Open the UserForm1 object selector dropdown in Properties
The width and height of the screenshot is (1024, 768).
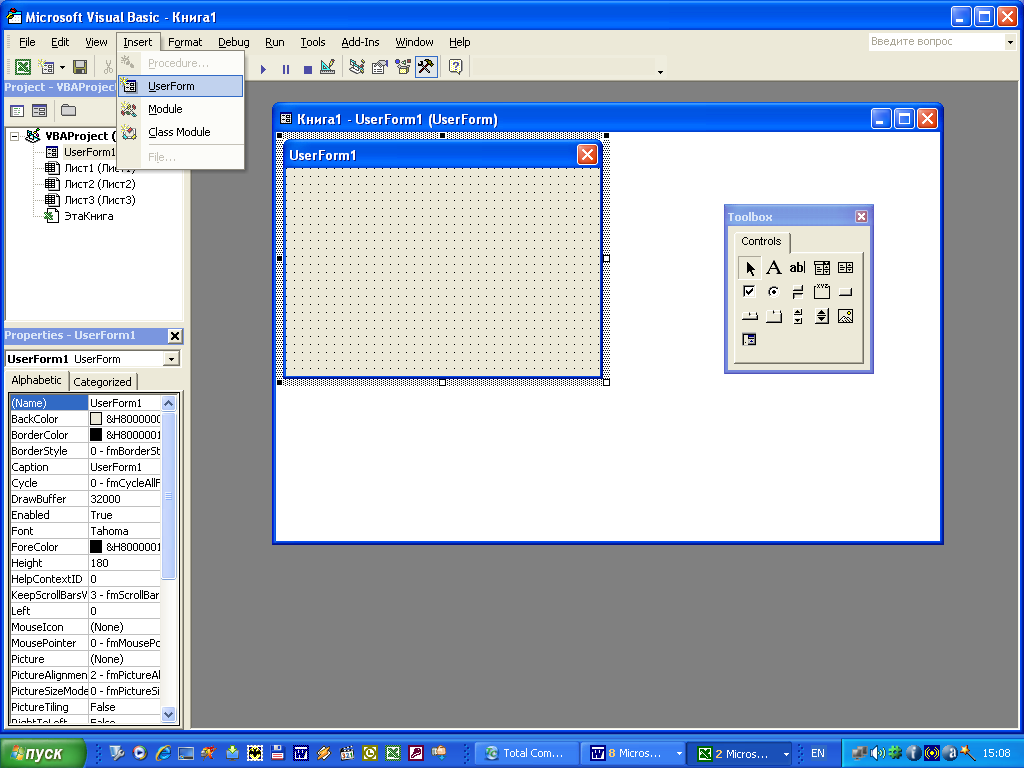pos(171,359)
